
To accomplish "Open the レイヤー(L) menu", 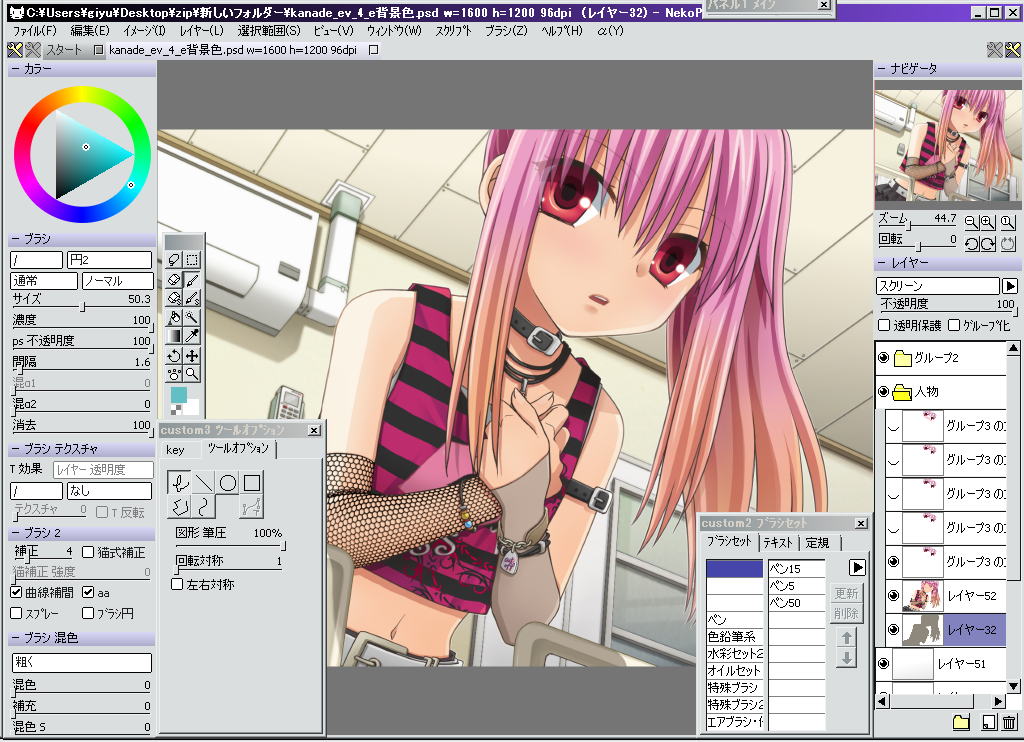I will coord(201,31).
